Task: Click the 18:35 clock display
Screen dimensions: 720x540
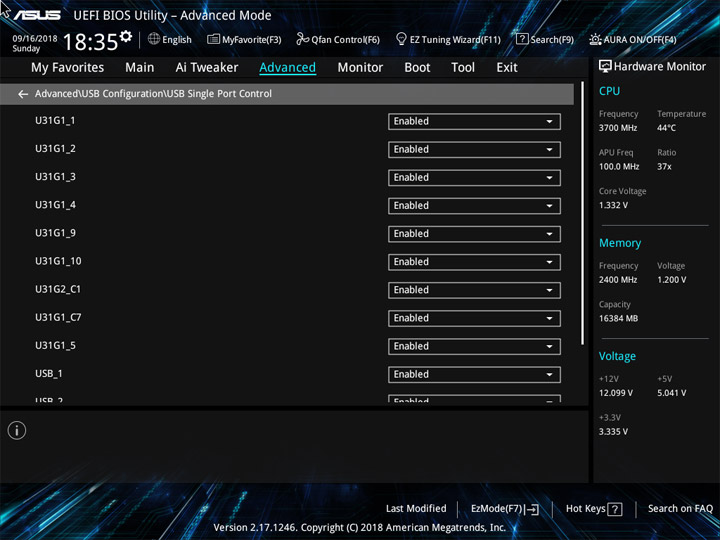Action: pos(90,42)
